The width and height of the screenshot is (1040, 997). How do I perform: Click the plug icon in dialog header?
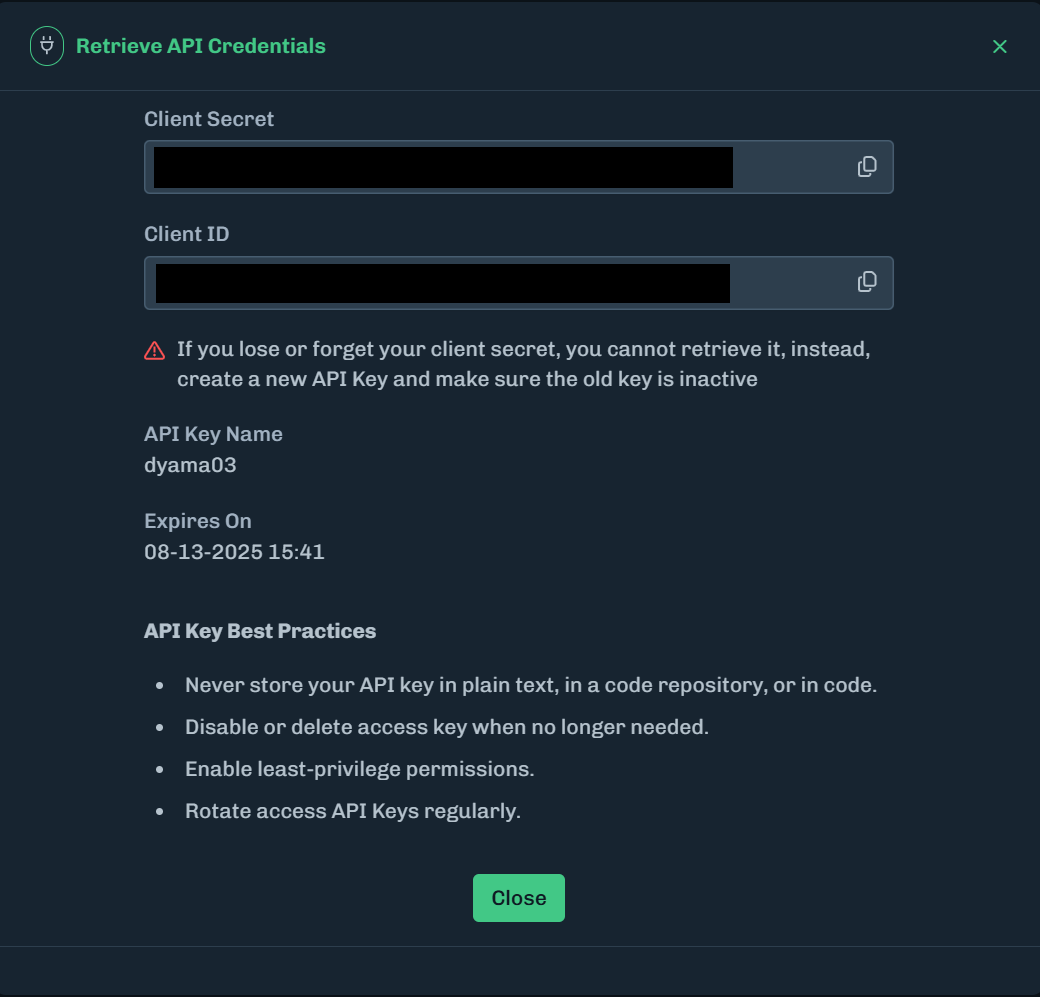tap(46, 46)
